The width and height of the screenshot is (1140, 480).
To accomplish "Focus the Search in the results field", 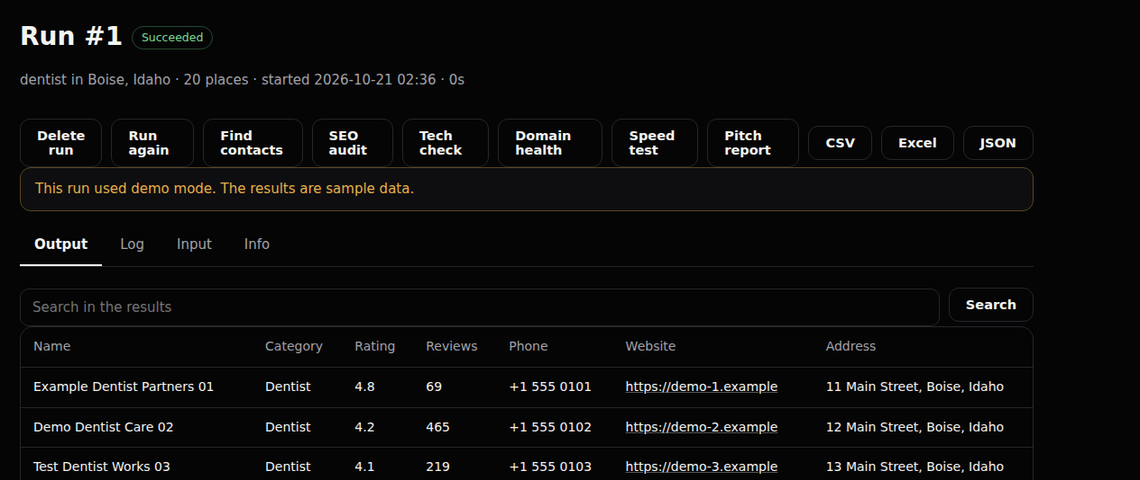I will pyautogui.click(x=480, y=307).
